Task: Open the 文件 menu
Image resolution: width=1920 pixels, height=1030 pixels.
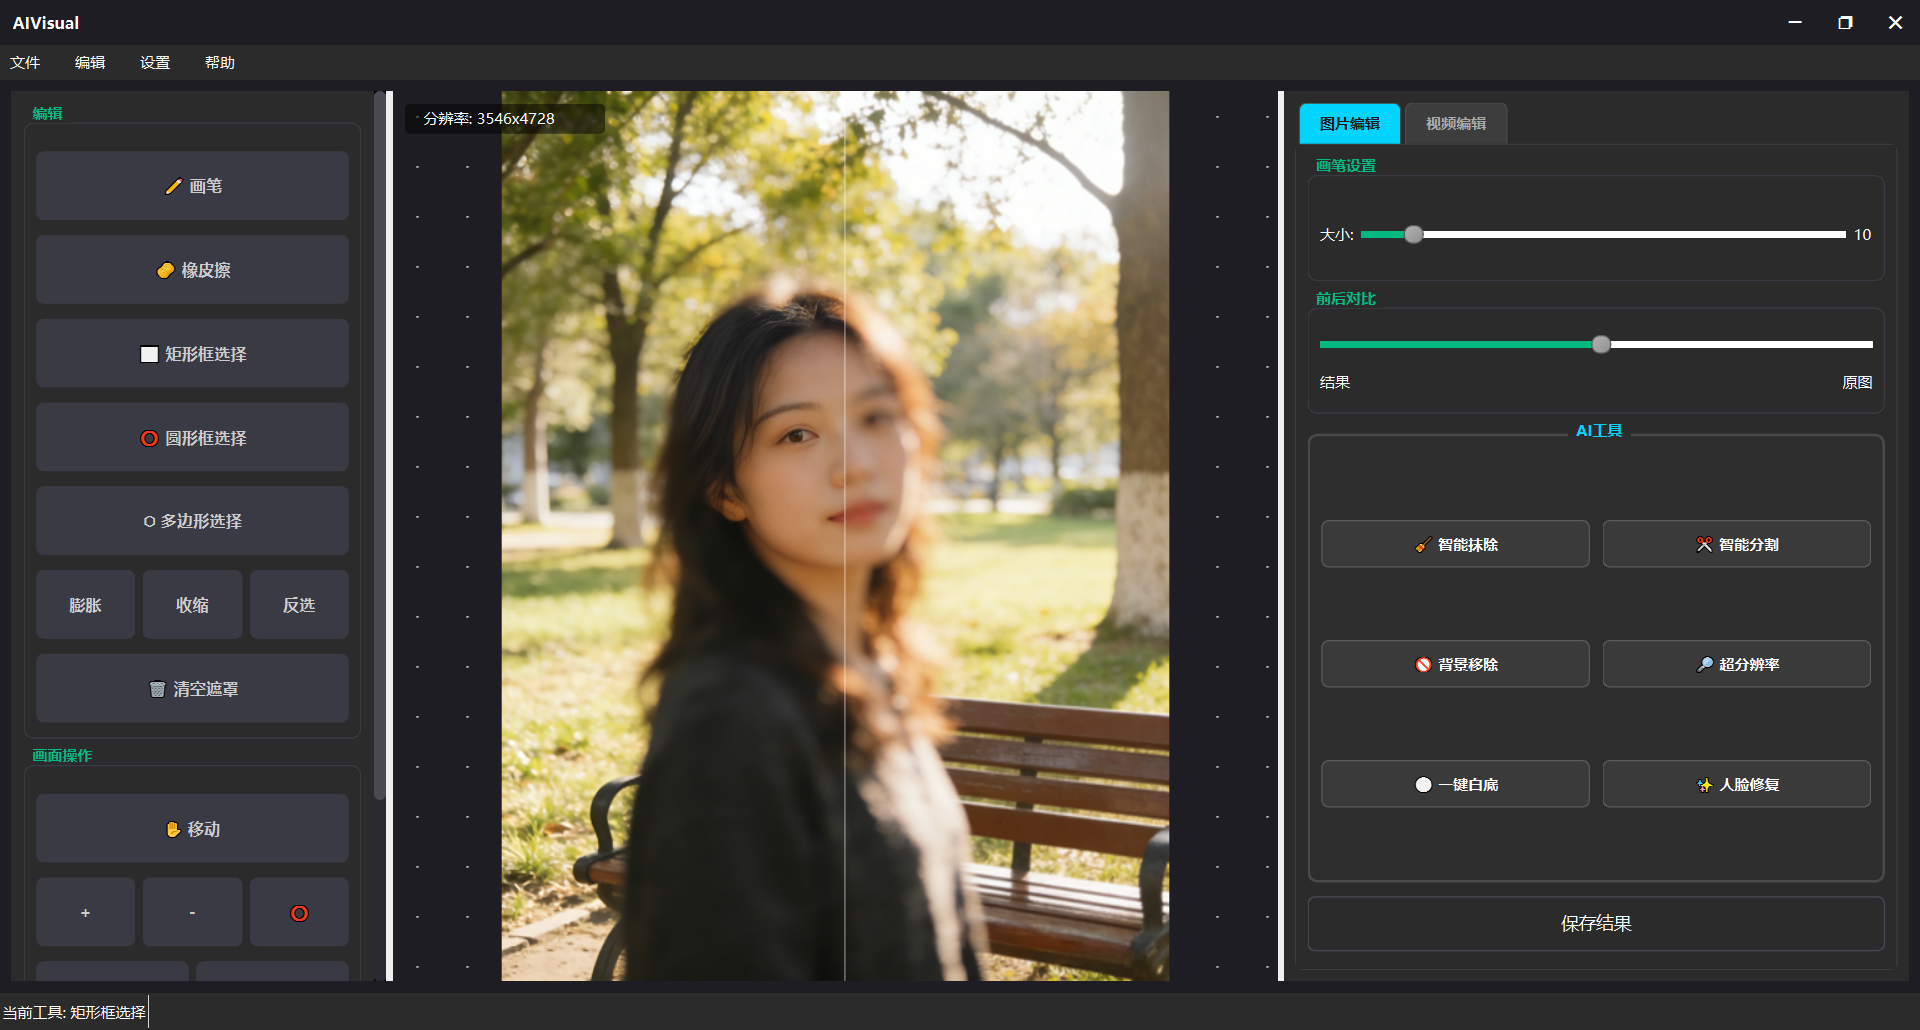Action: [x=25, y=62]
